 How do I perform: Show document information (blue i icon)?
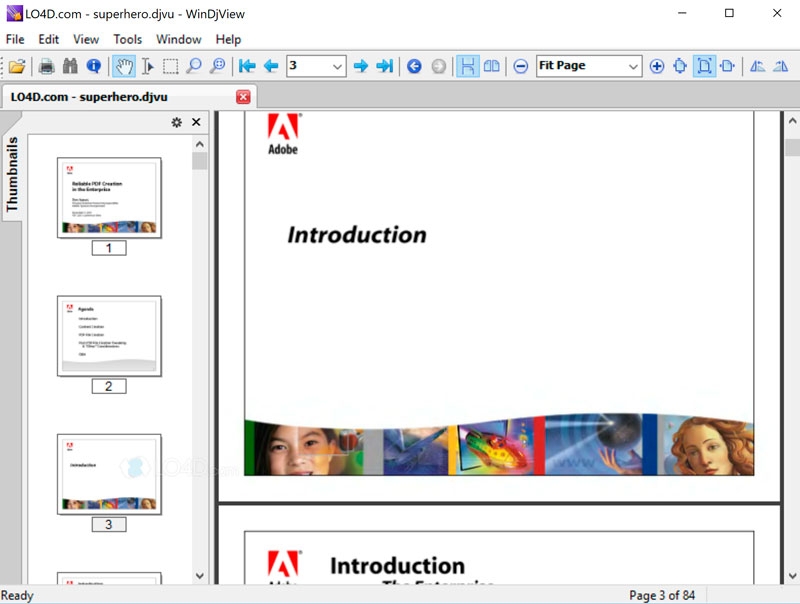[x=94, y=66]
